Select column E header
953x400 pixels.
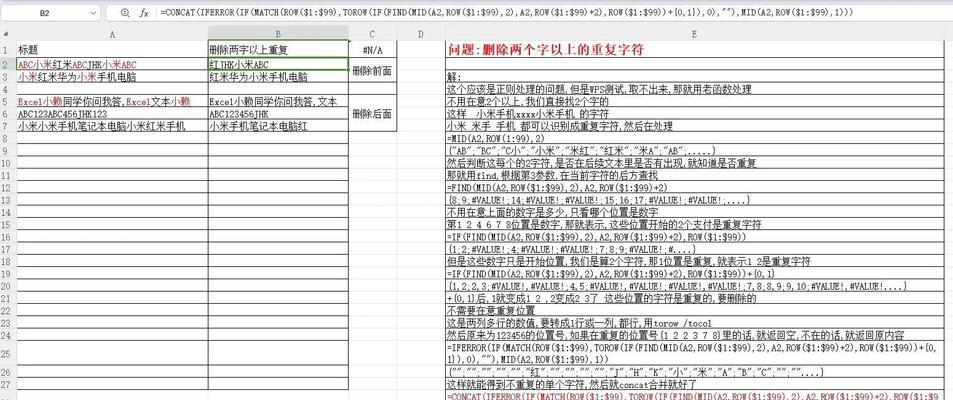click(695, 35)
